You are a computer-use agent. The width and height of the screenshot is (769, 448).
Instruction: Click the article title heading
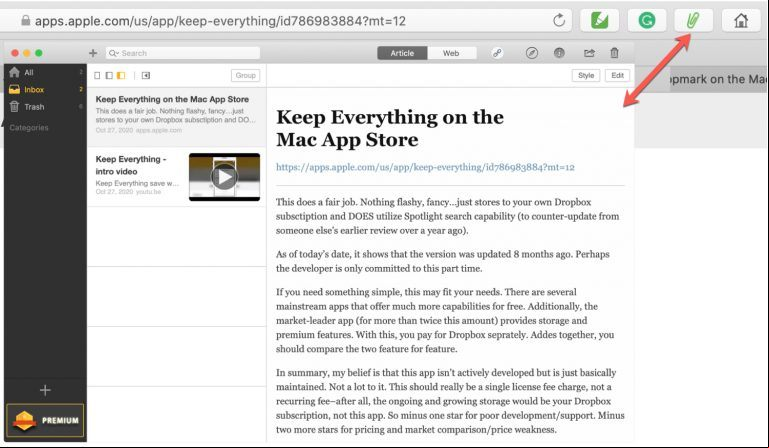(390, 128)
